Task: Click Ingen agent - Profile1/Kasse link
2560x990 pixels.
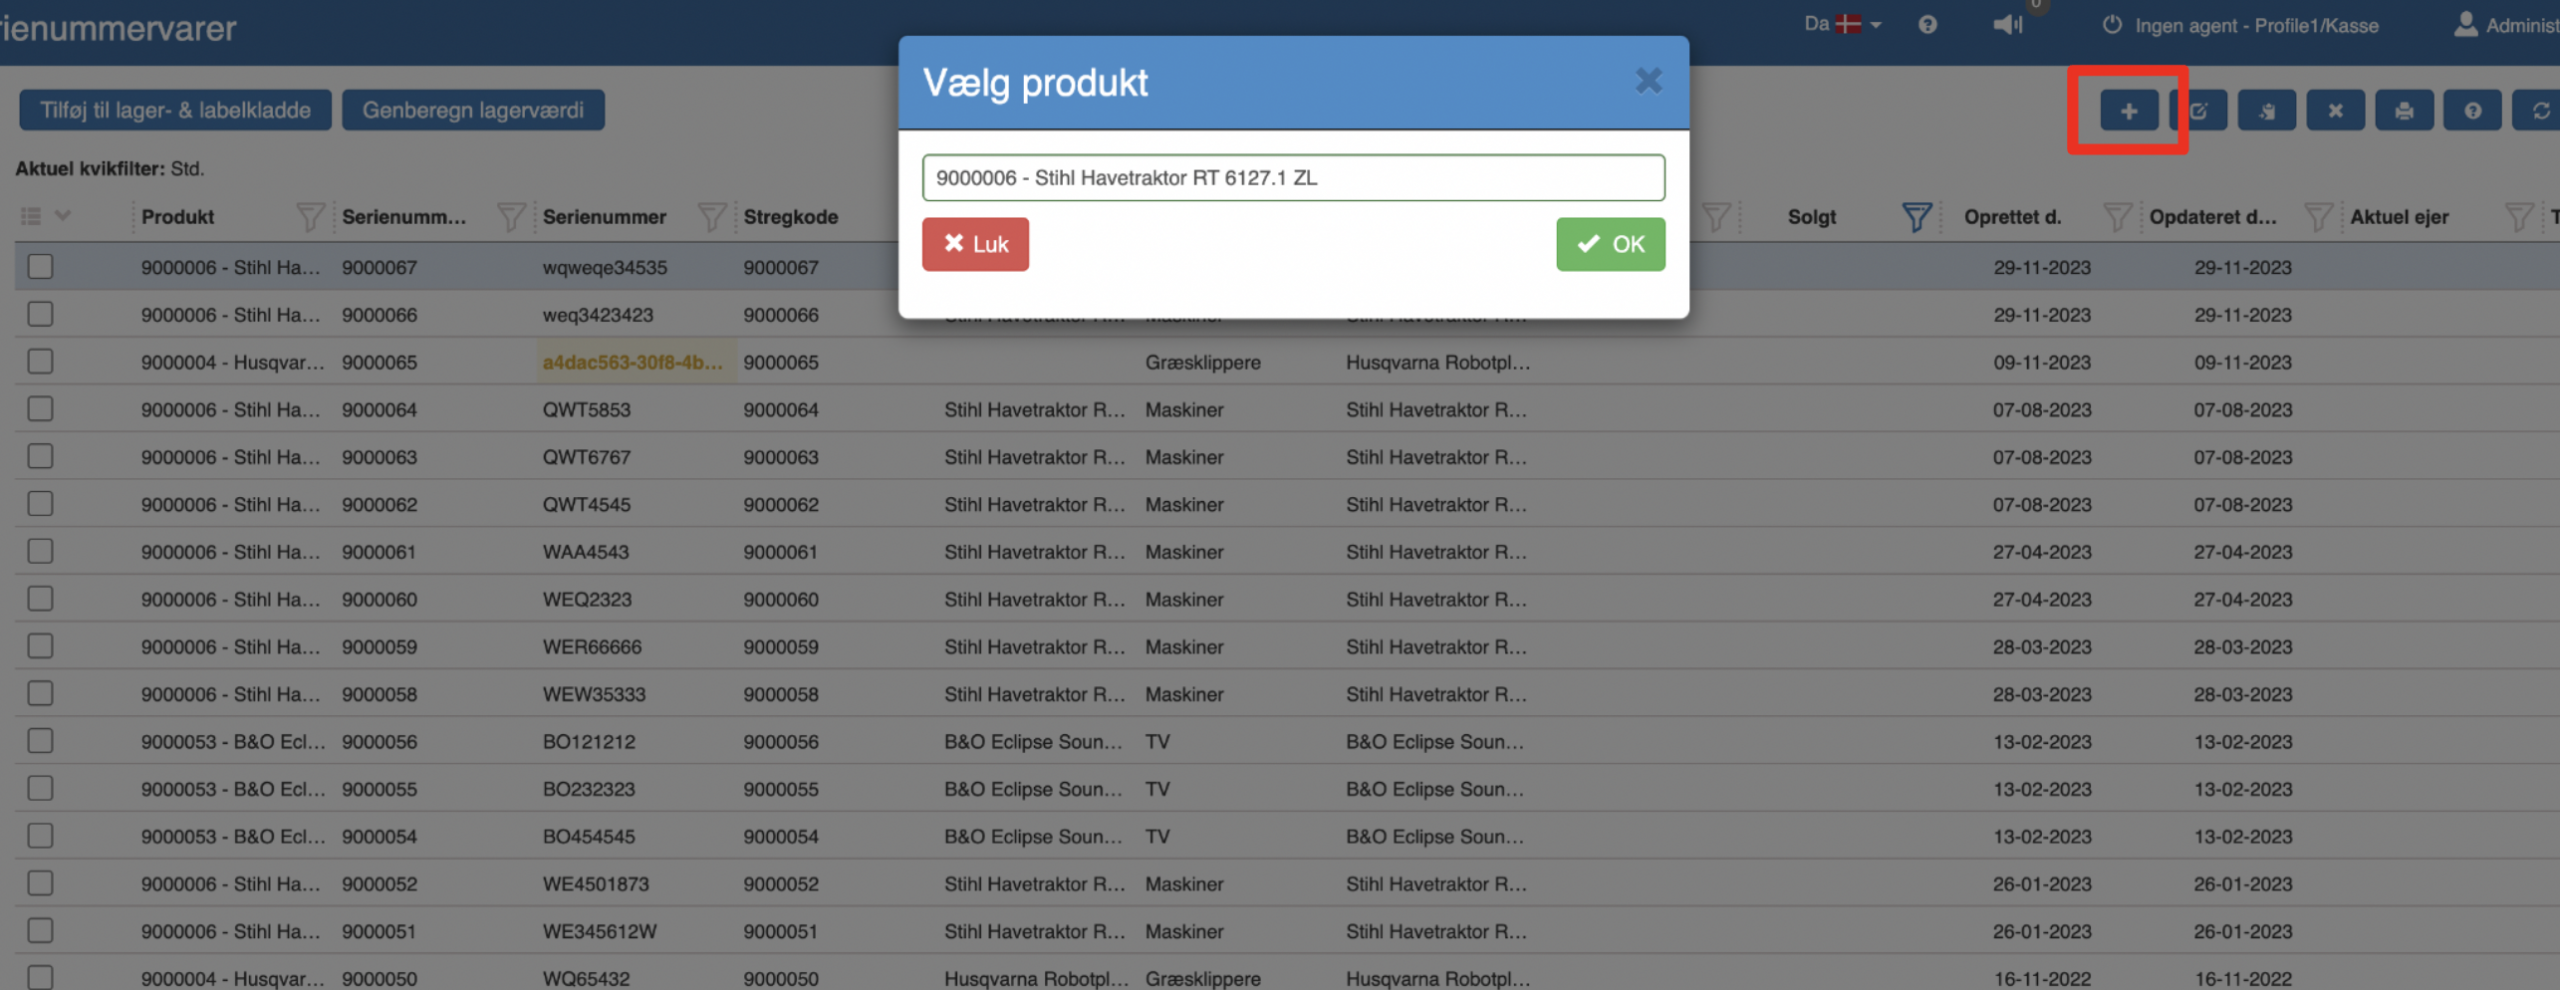Action: [2257, 26]
